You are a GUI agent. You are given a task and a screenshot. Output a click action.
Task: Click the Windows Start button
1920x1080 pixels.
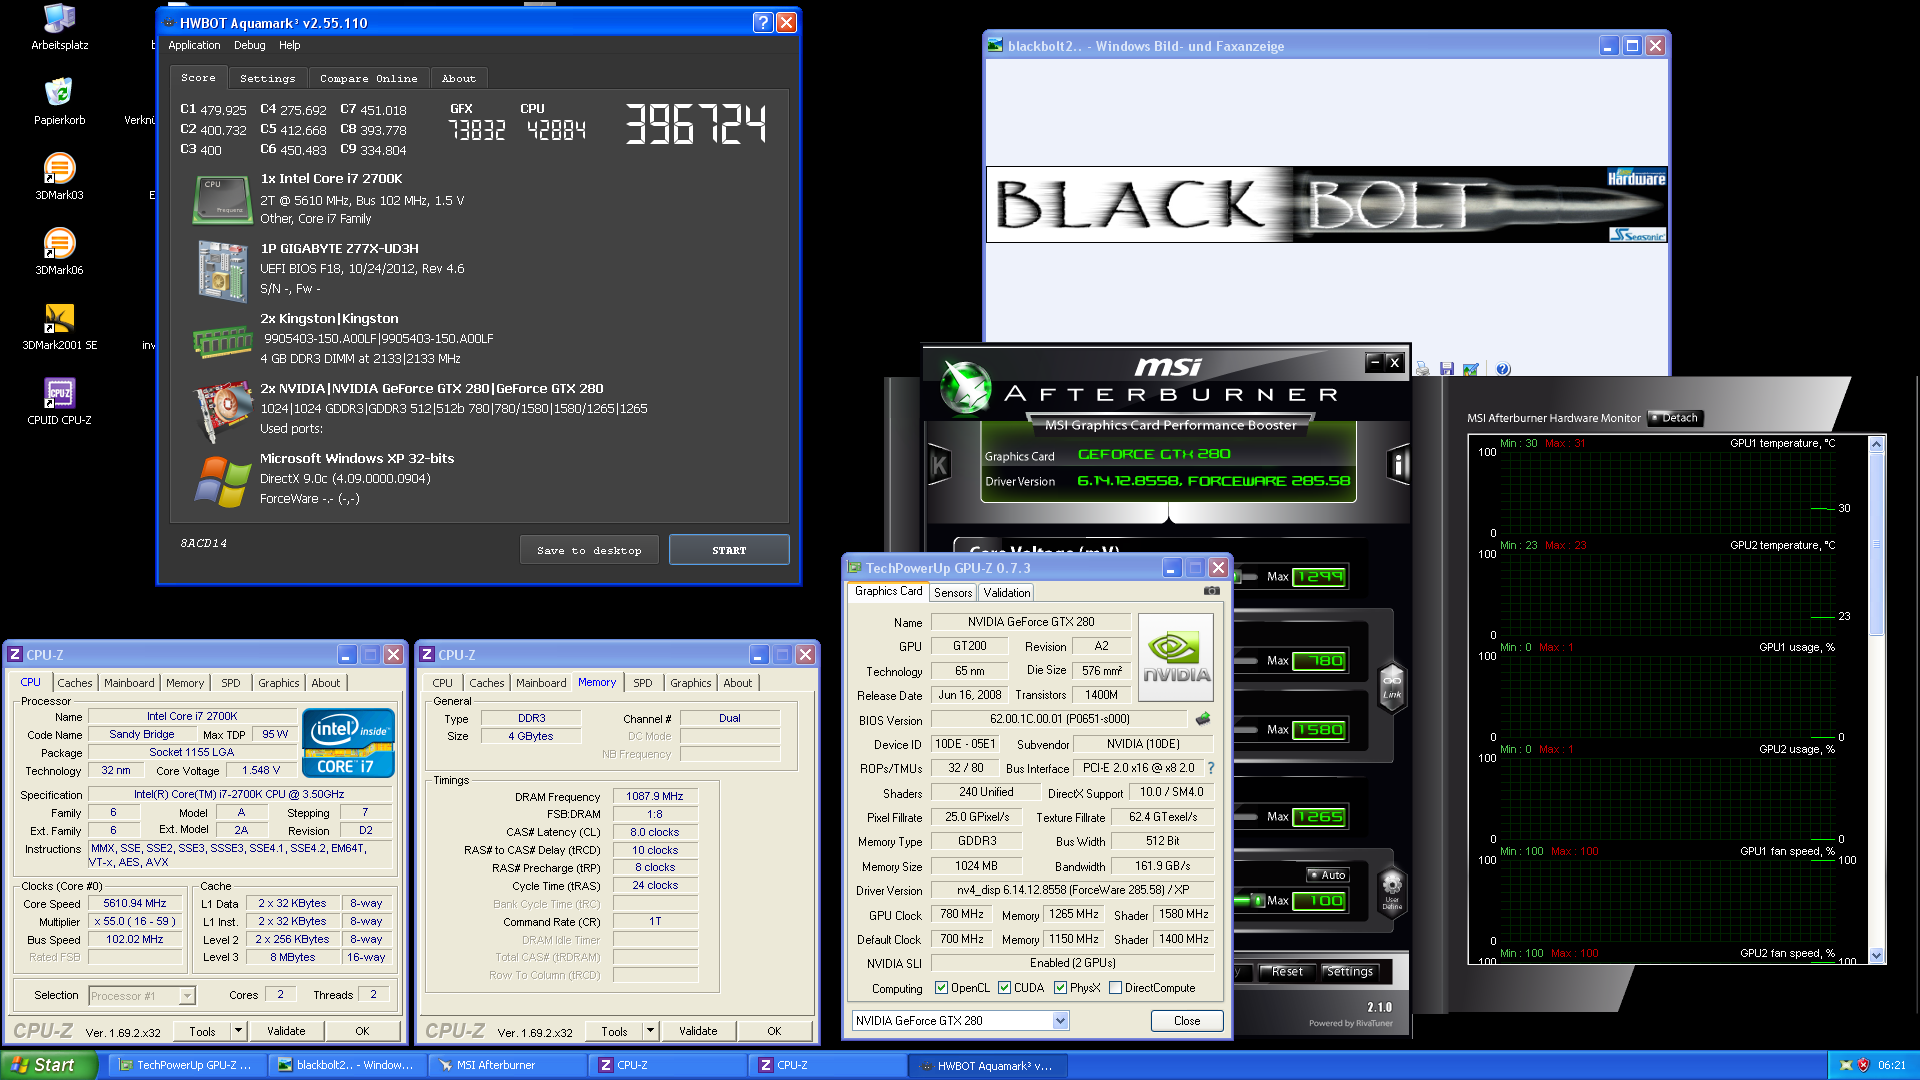48,1065
